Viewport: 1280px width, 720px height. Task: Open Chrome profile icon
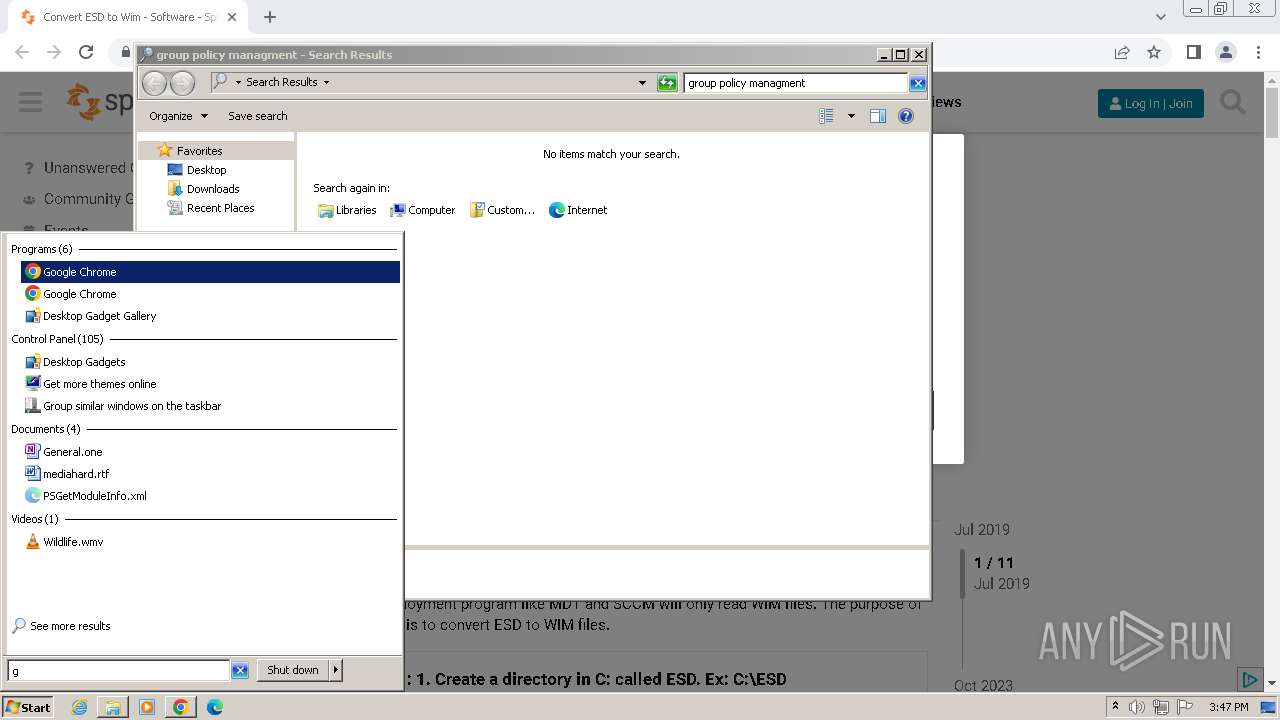pyautogui.click(x=1225, y=52)
